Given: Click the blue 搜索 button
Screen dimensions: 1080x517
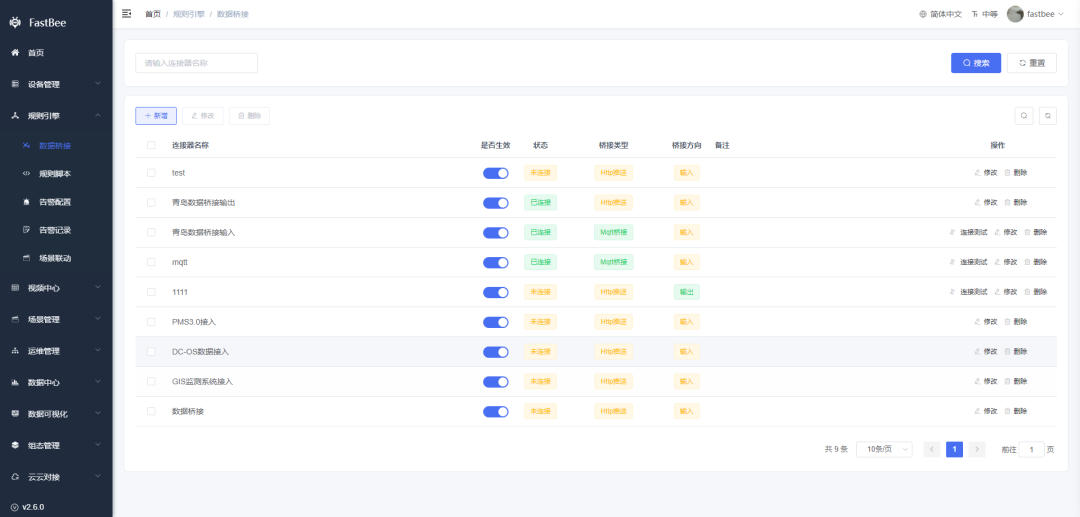Looking at the screenshot, I should [975, 63].
